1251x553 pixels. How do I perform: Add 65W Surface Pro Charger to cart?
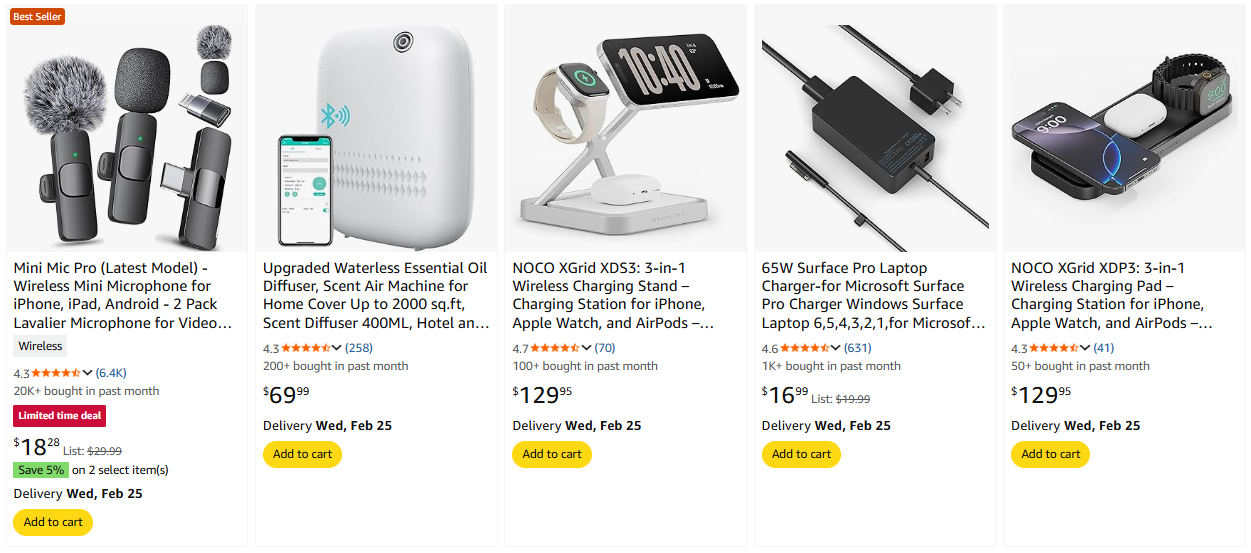pos(801,454)
